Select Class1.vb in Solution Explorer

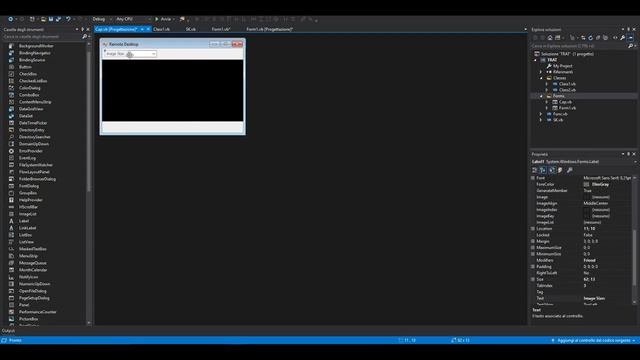click(567, 84)
